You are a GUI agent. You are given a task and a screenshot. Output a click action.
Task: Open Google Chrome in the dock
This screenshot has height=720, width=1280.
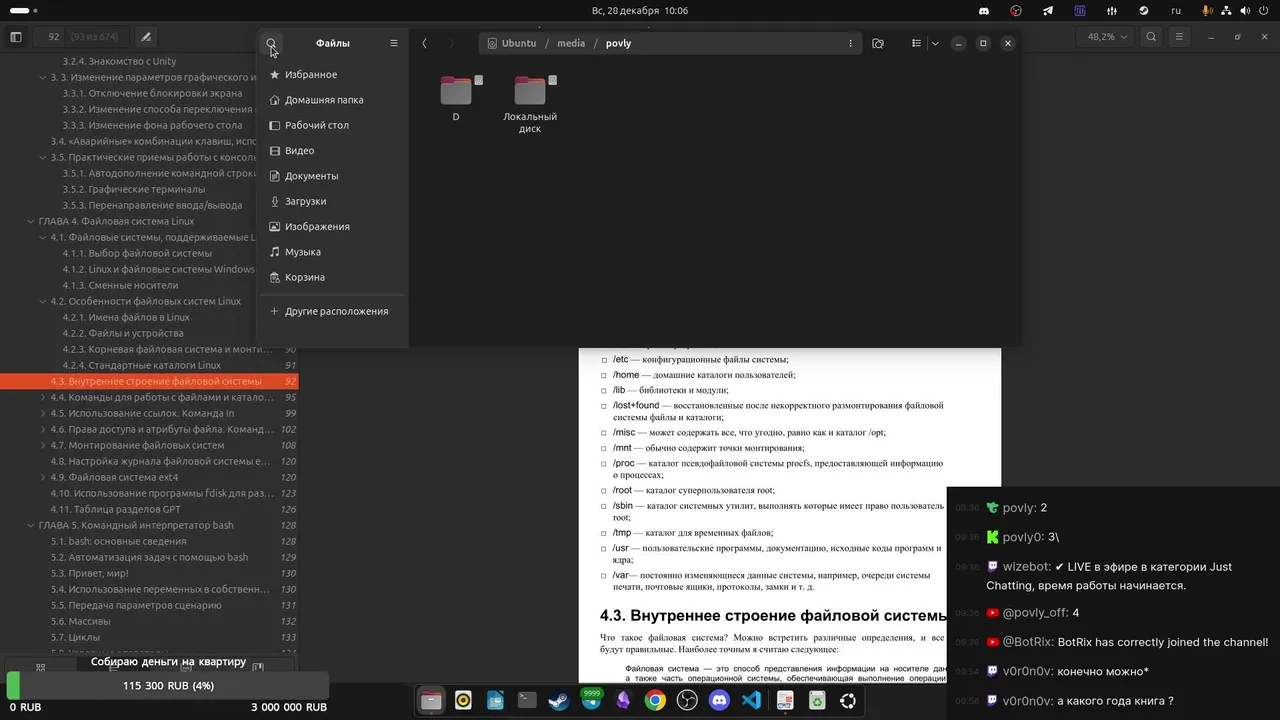click(x=655, y=701)
